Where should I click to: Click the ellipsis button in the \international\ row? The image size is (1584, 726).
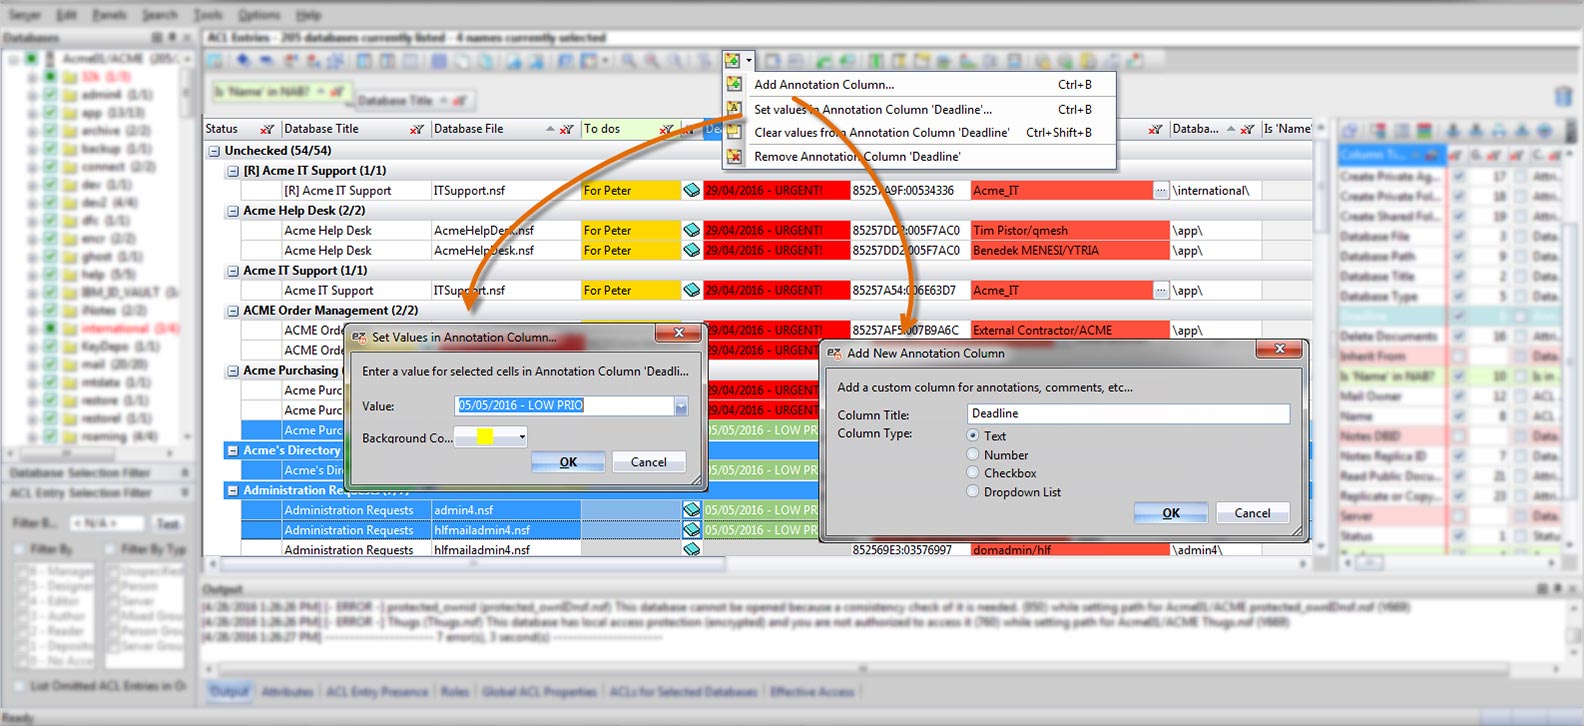click(x=1160, y=190)
